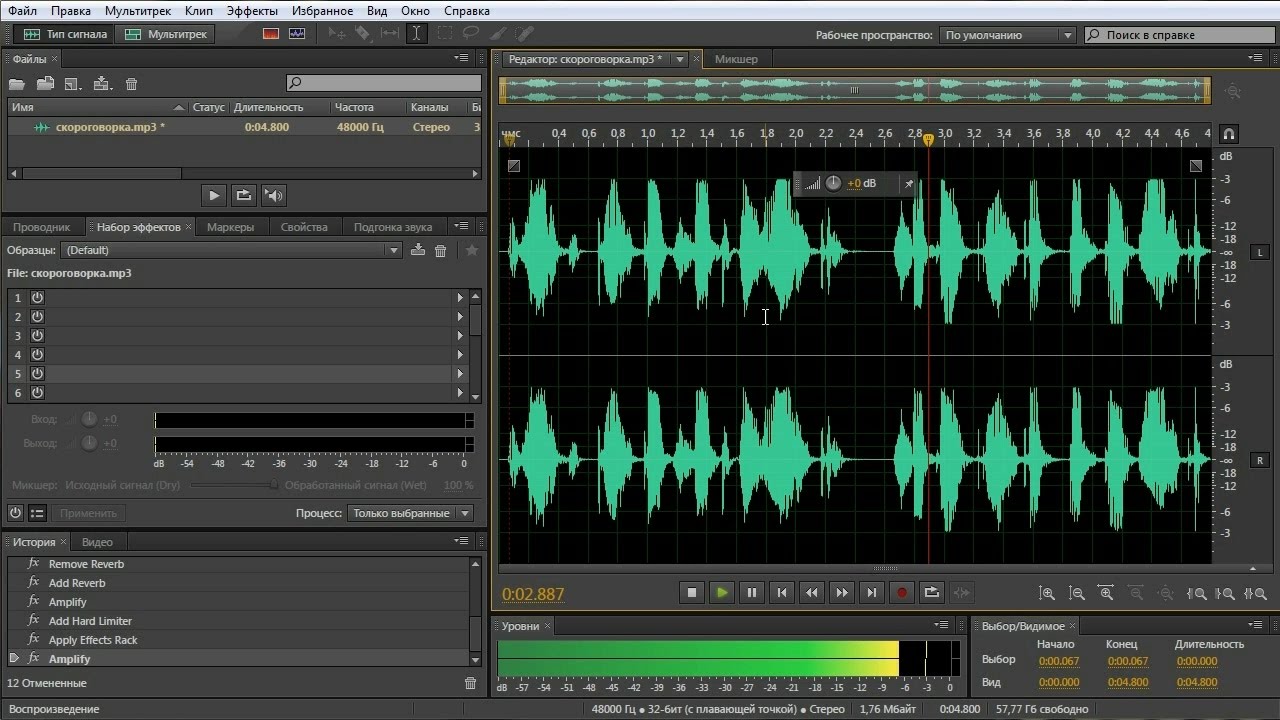Click headphones icon beside timeline ruler
1280x720 pixels.
(1229, 133)
